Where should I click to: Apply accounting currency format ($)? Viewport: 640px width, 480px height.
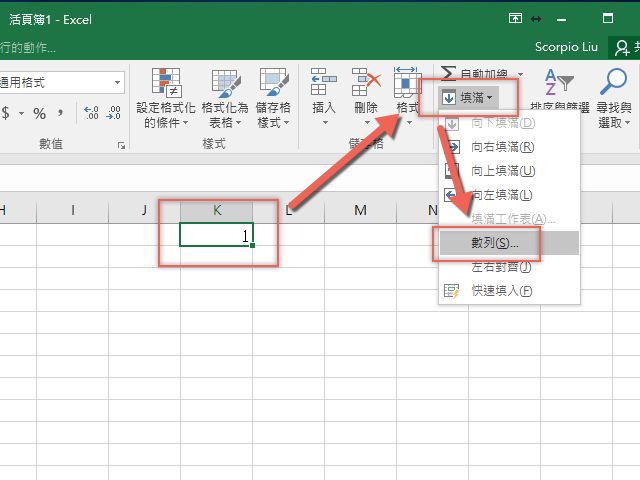pyautogui.click(x=5, y=113)
